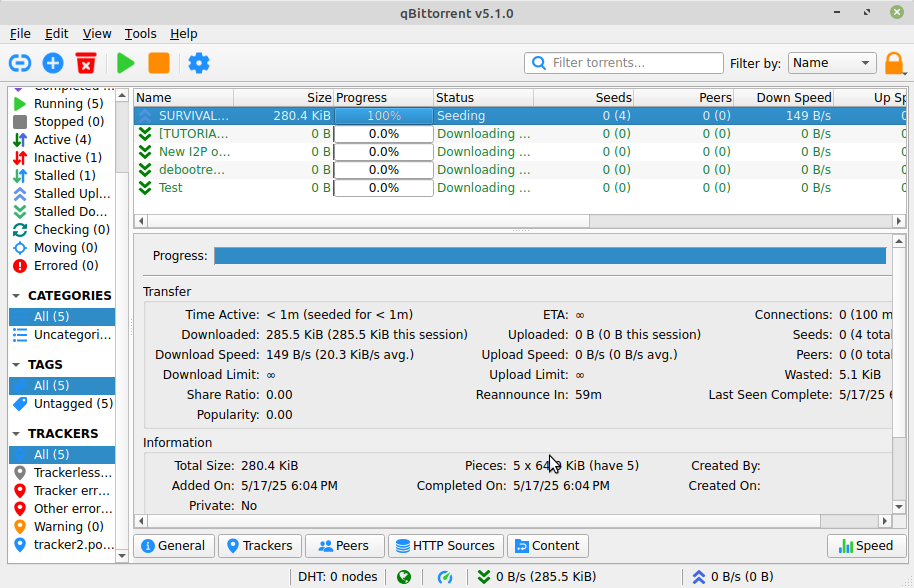Select the Inactive (1) status filter
The width and height of the screenshot is (914, 588).
coord(62,158)
